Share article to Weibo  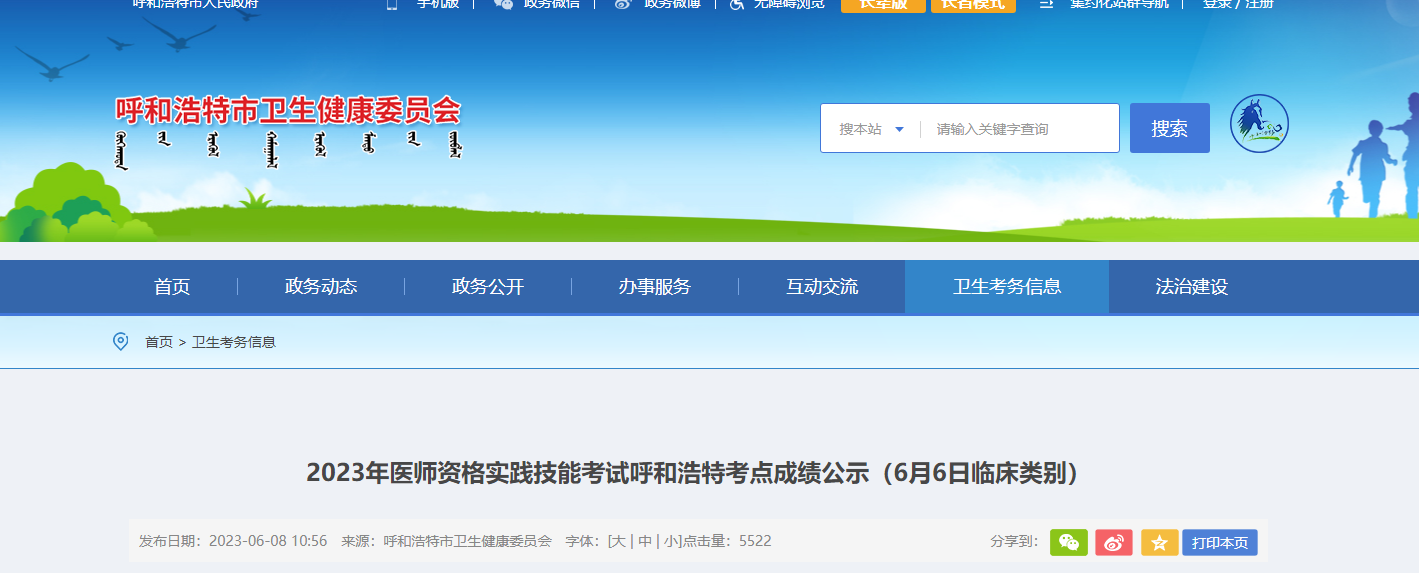[1114, 543]
